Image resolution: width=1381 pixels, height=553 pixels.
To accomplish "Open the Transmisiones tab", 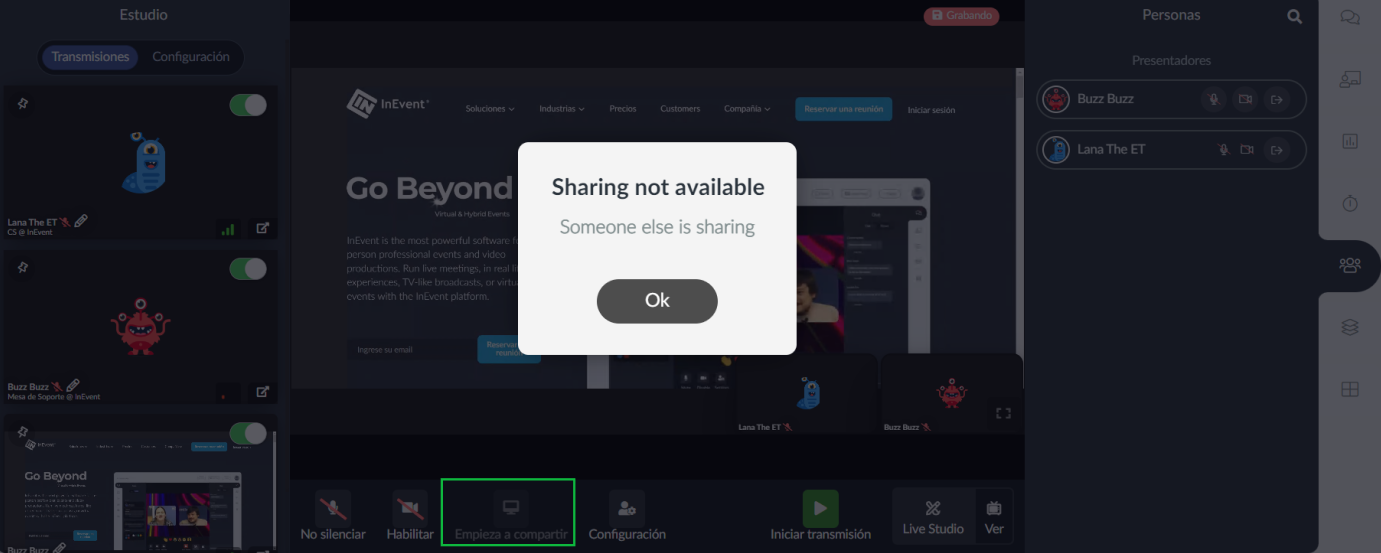I will (91, 57).
